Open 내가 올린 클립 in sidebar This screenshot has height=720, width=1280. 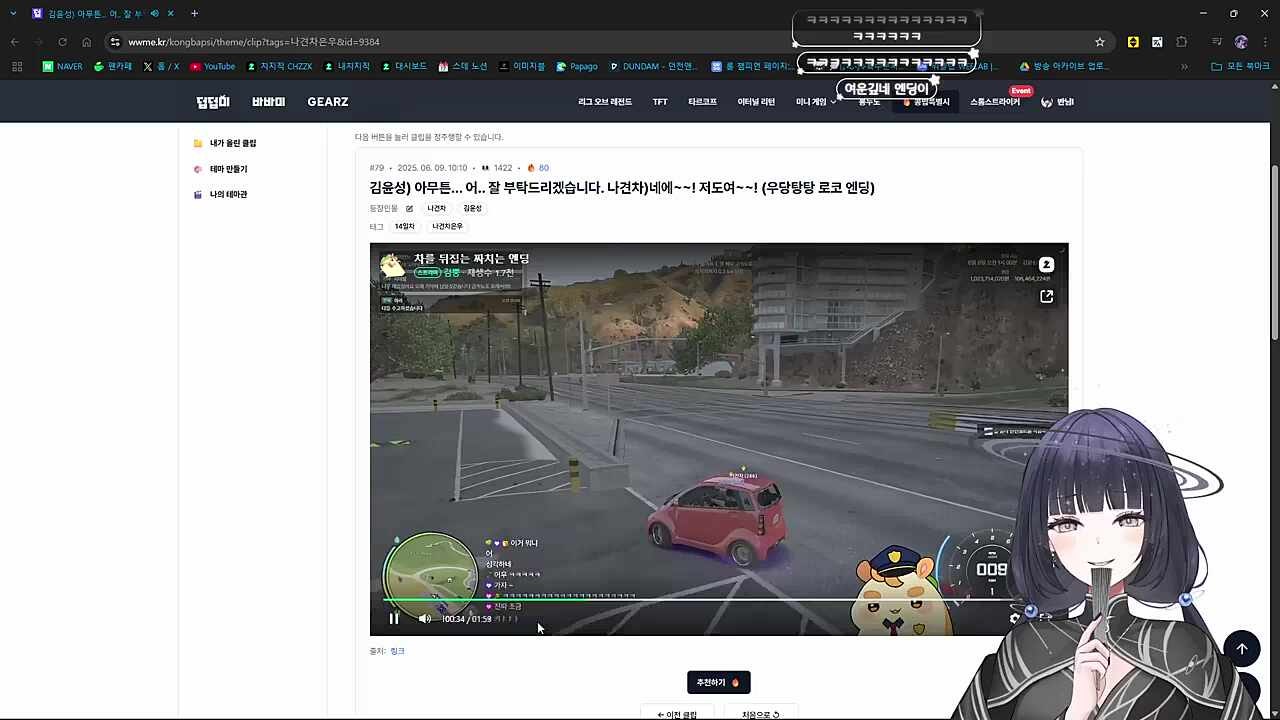tap(232, 143)
